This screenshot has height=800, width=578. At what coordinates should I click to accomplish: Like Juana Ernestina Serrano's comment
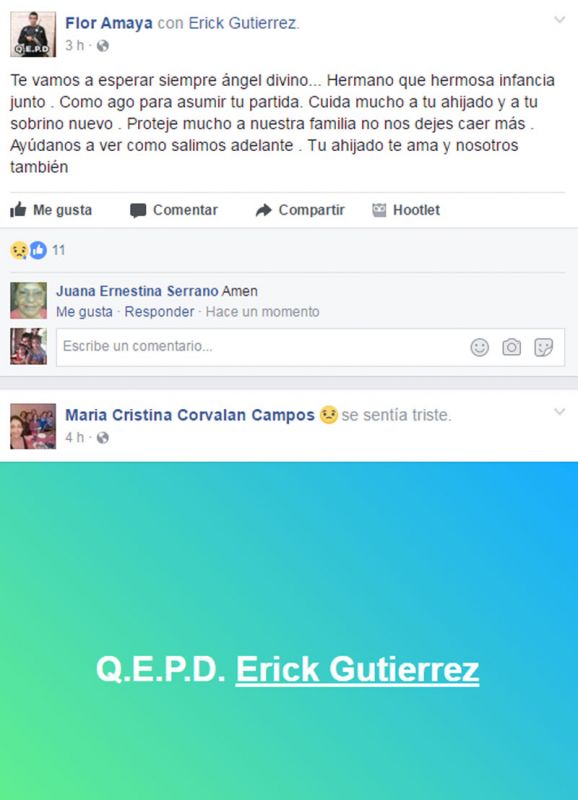click(84, 312)
